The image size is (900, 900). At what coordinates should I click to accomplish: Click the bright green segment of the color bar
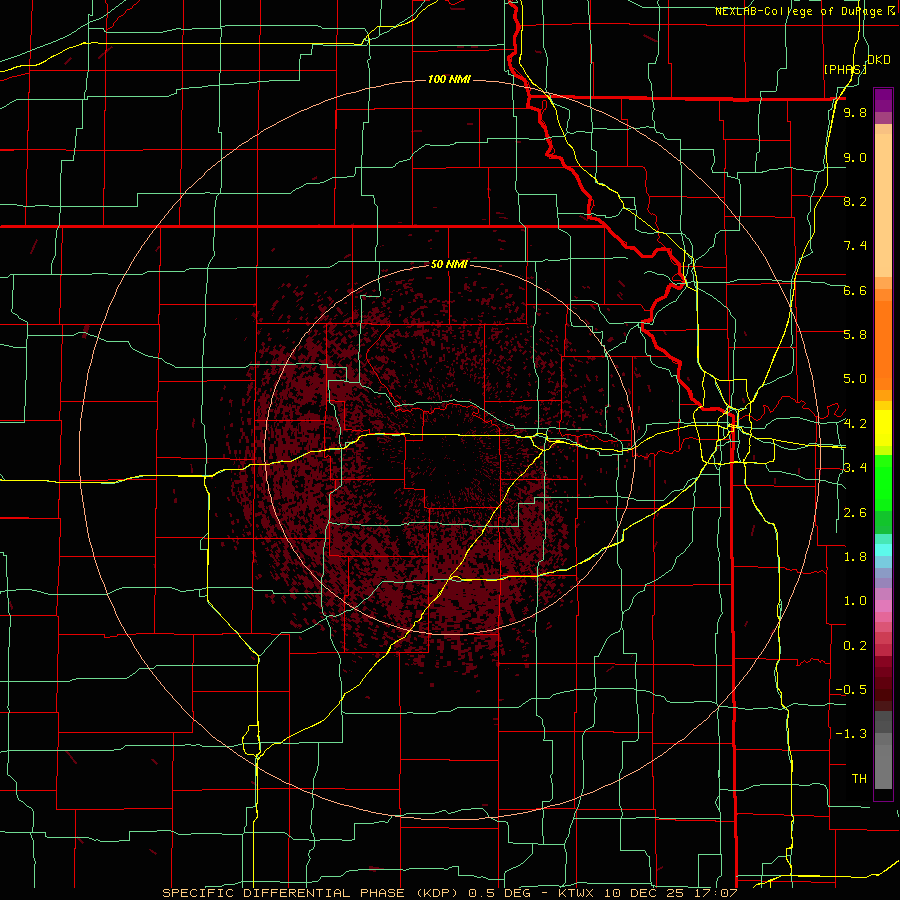[883, 482]
